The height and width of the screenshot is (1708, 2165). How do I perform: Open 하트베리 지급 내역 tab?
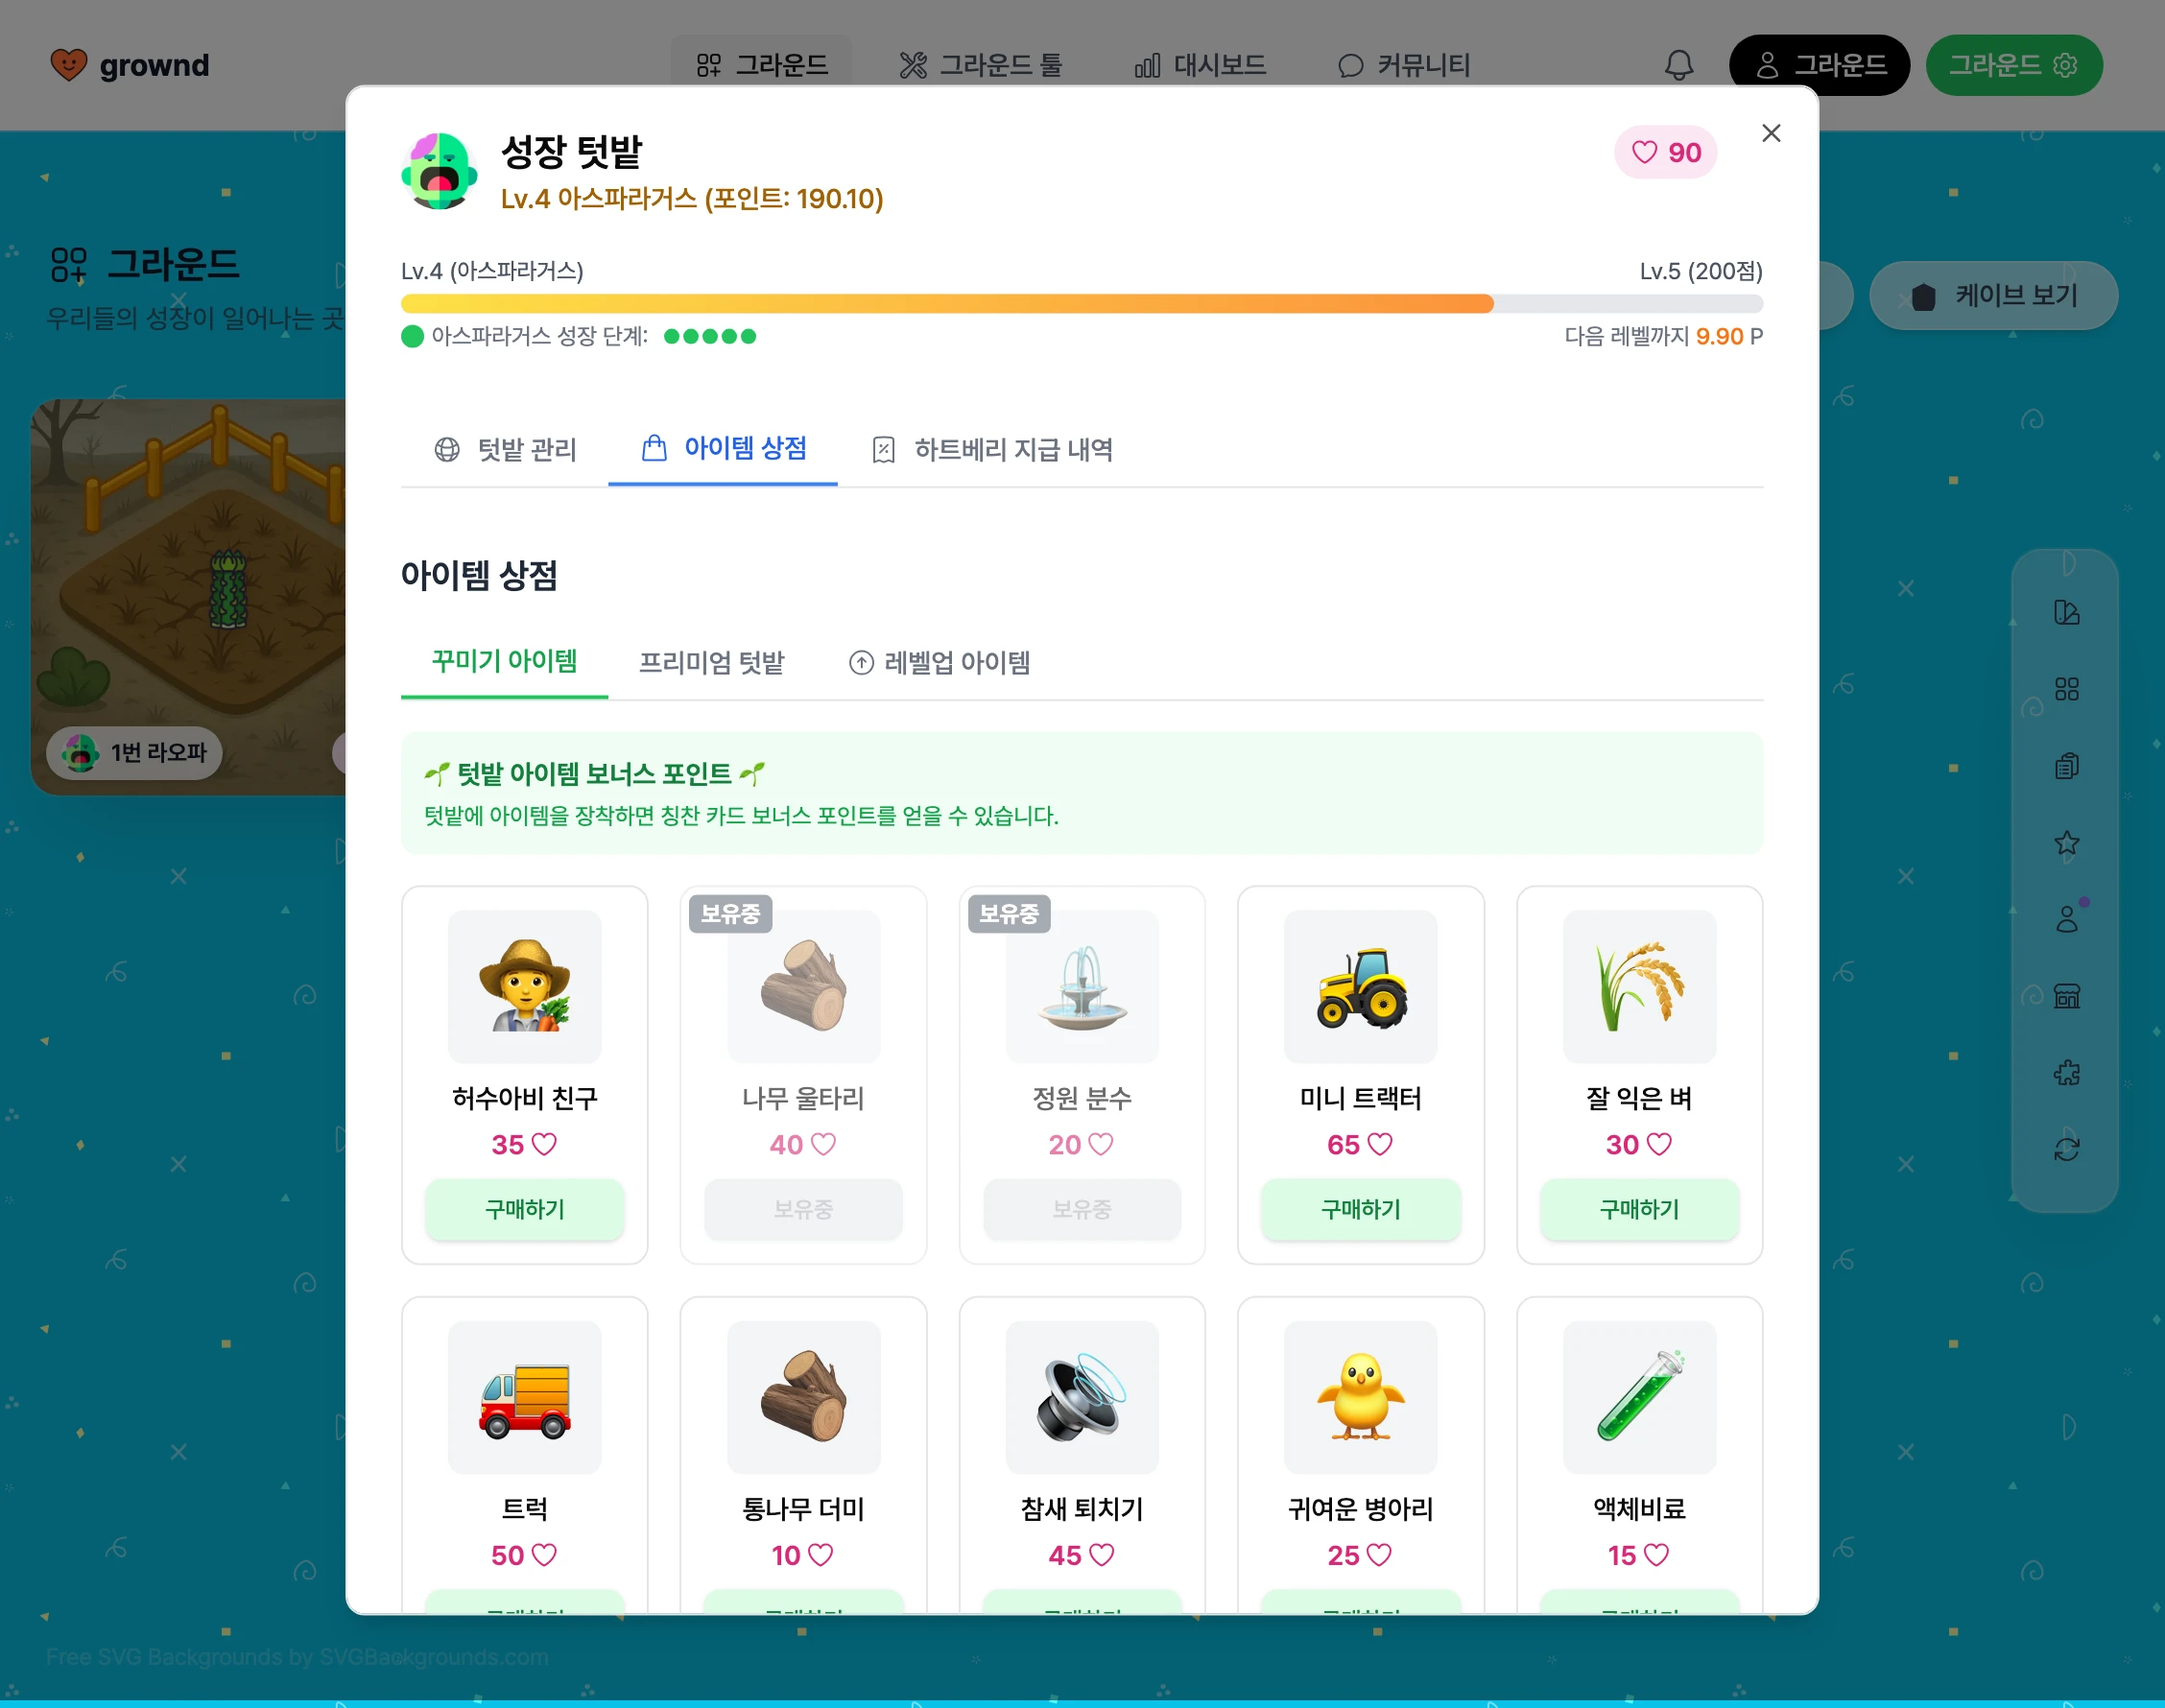pos(992,450)
